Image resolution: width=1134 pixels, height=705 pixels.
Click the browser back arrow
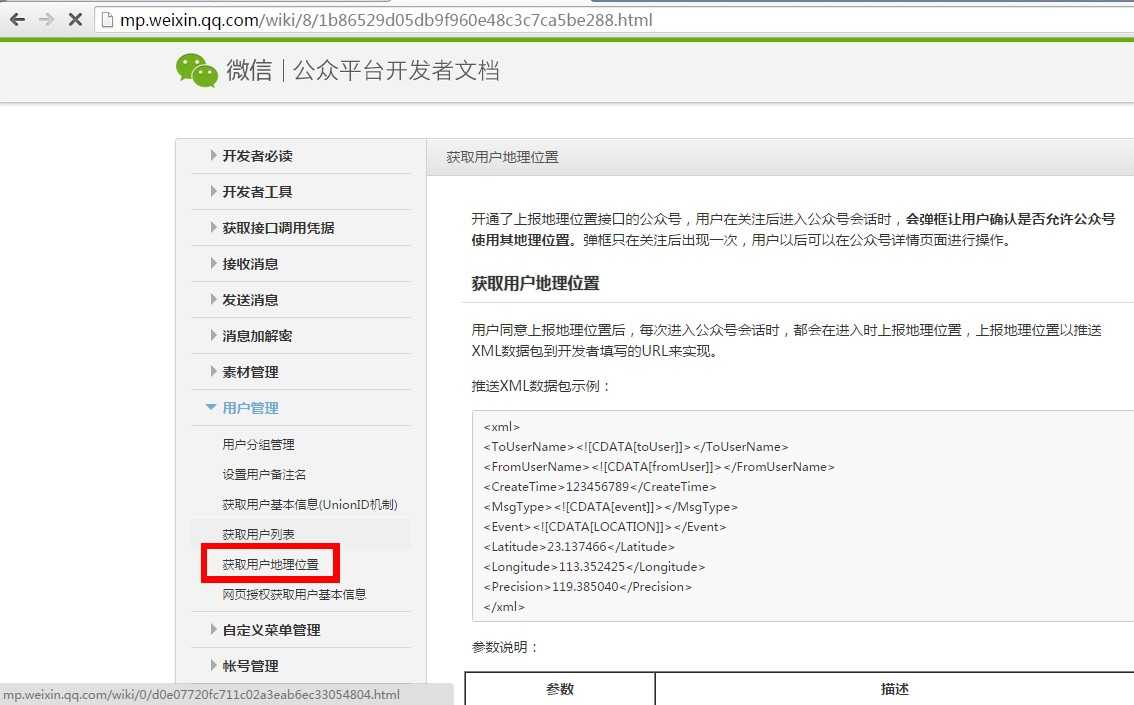click(x=17, y=20)
